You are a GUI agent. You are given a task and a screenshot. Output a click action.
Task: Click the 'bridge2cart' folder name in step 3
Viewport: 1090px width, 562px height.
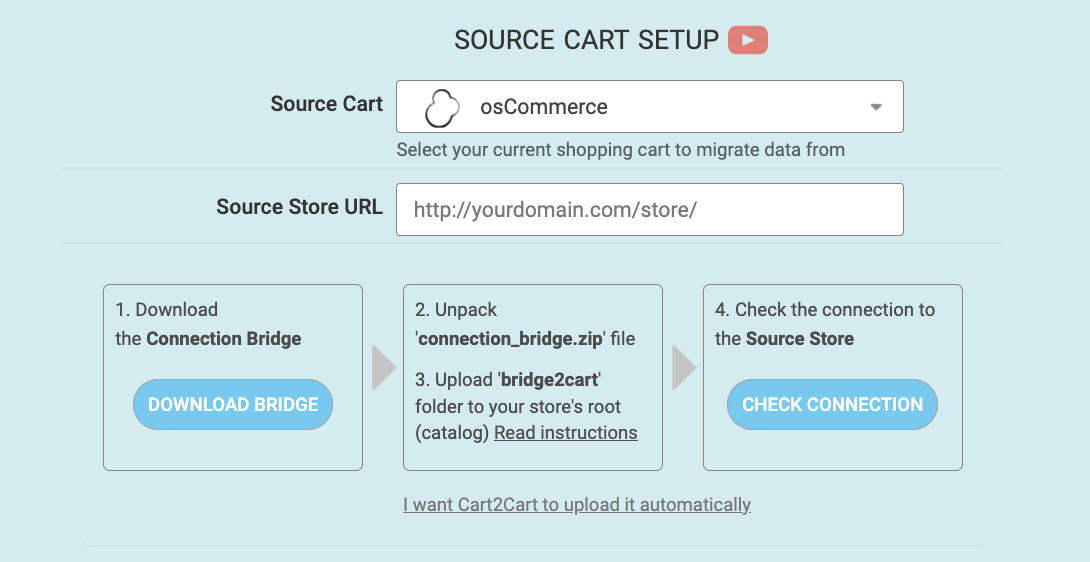[550, 381]
